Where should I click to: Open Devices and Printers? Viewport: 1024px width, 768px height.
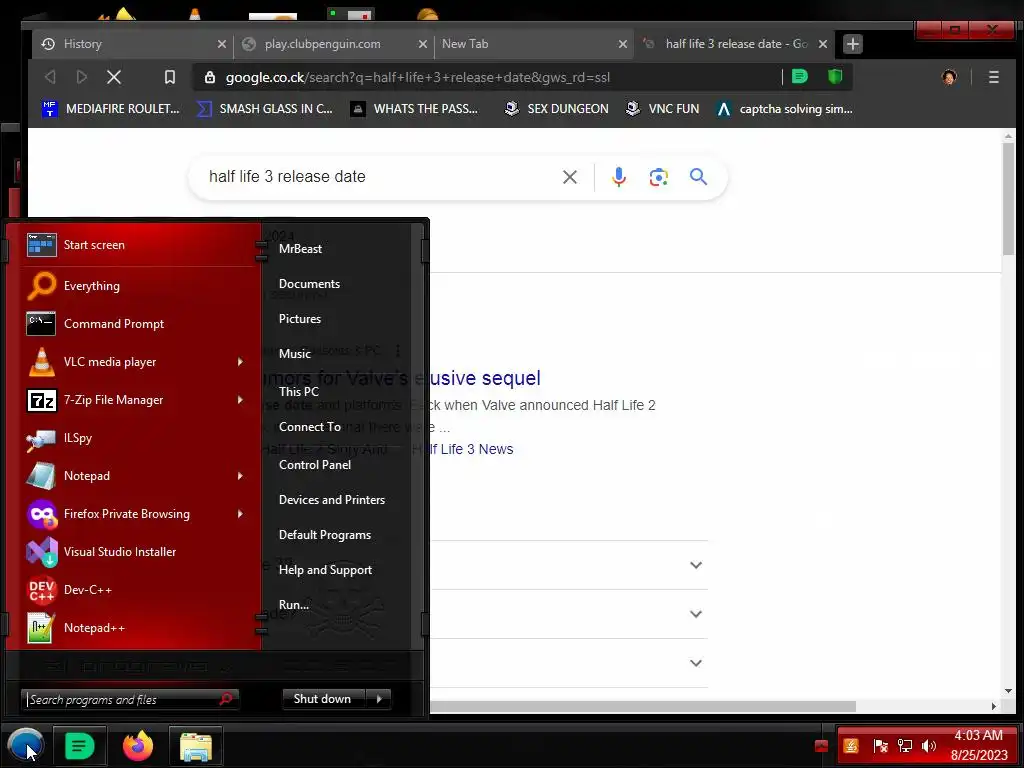[332, 500]
